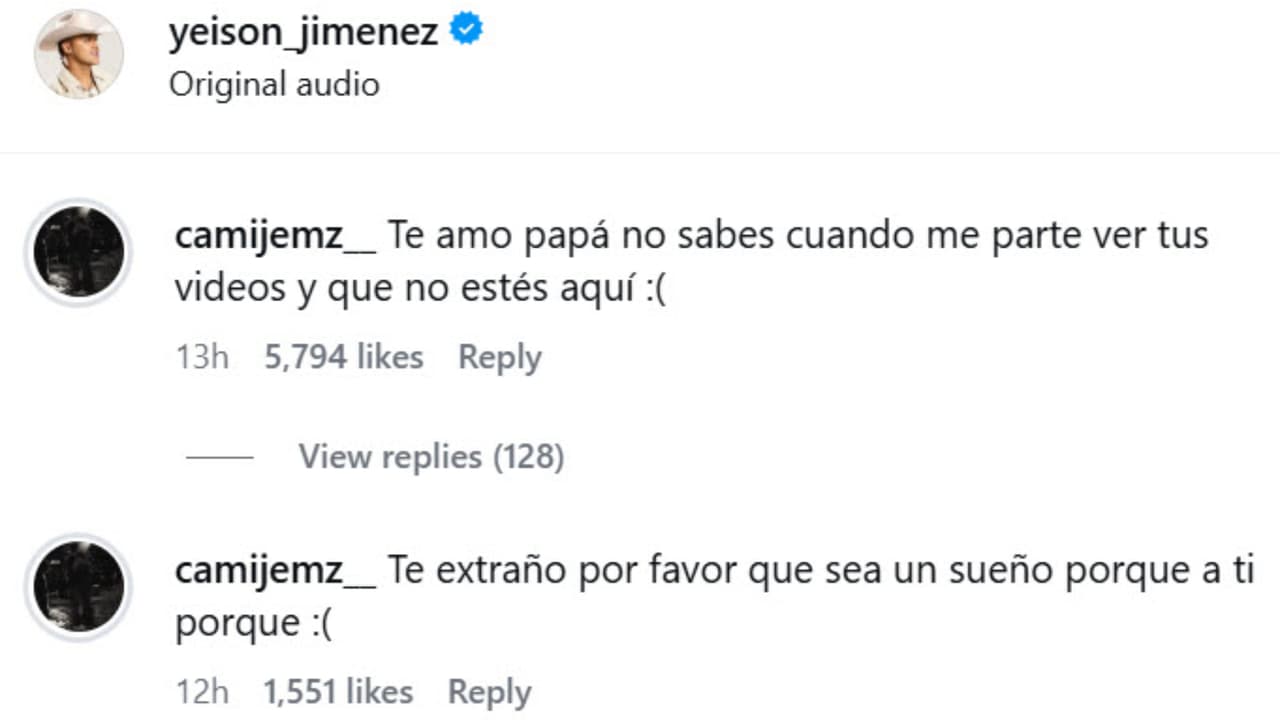The height and width of the screenshot is (720, 1280).
Task: Click the Original audio label under the username
Action: click(275, 84)
